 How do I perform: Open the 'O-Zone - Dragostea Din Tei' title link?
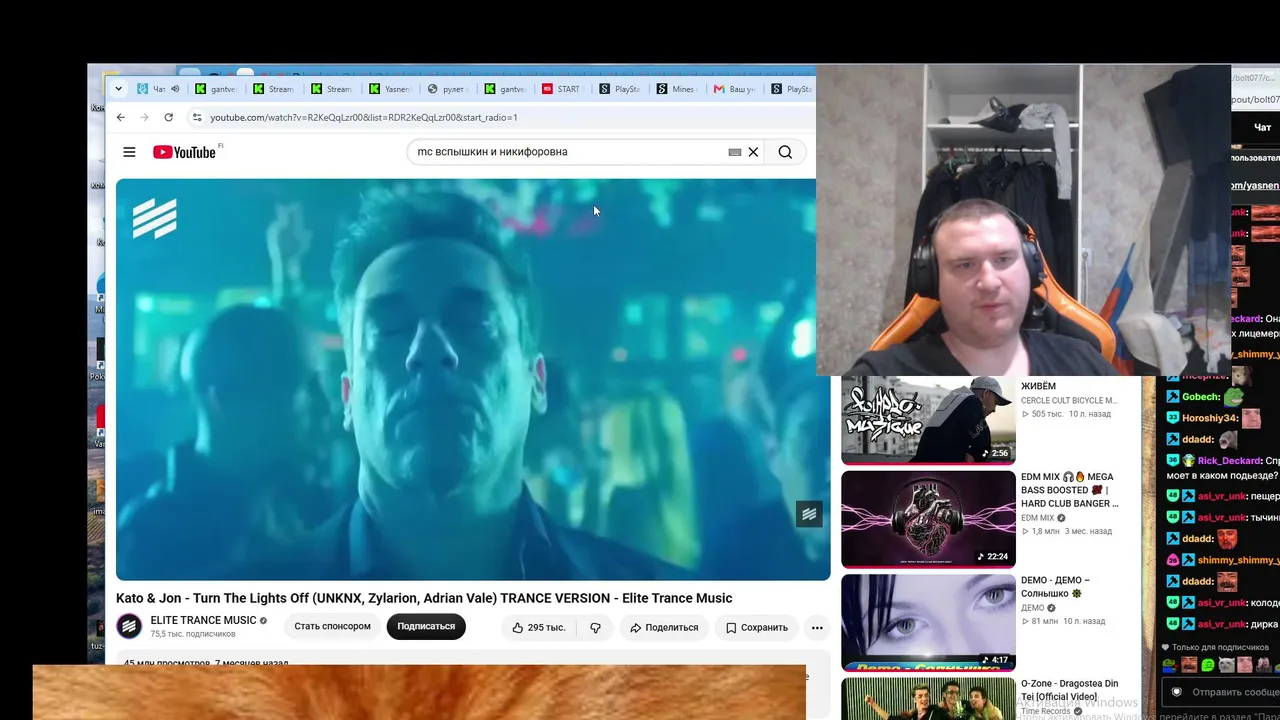[1069, 690]
